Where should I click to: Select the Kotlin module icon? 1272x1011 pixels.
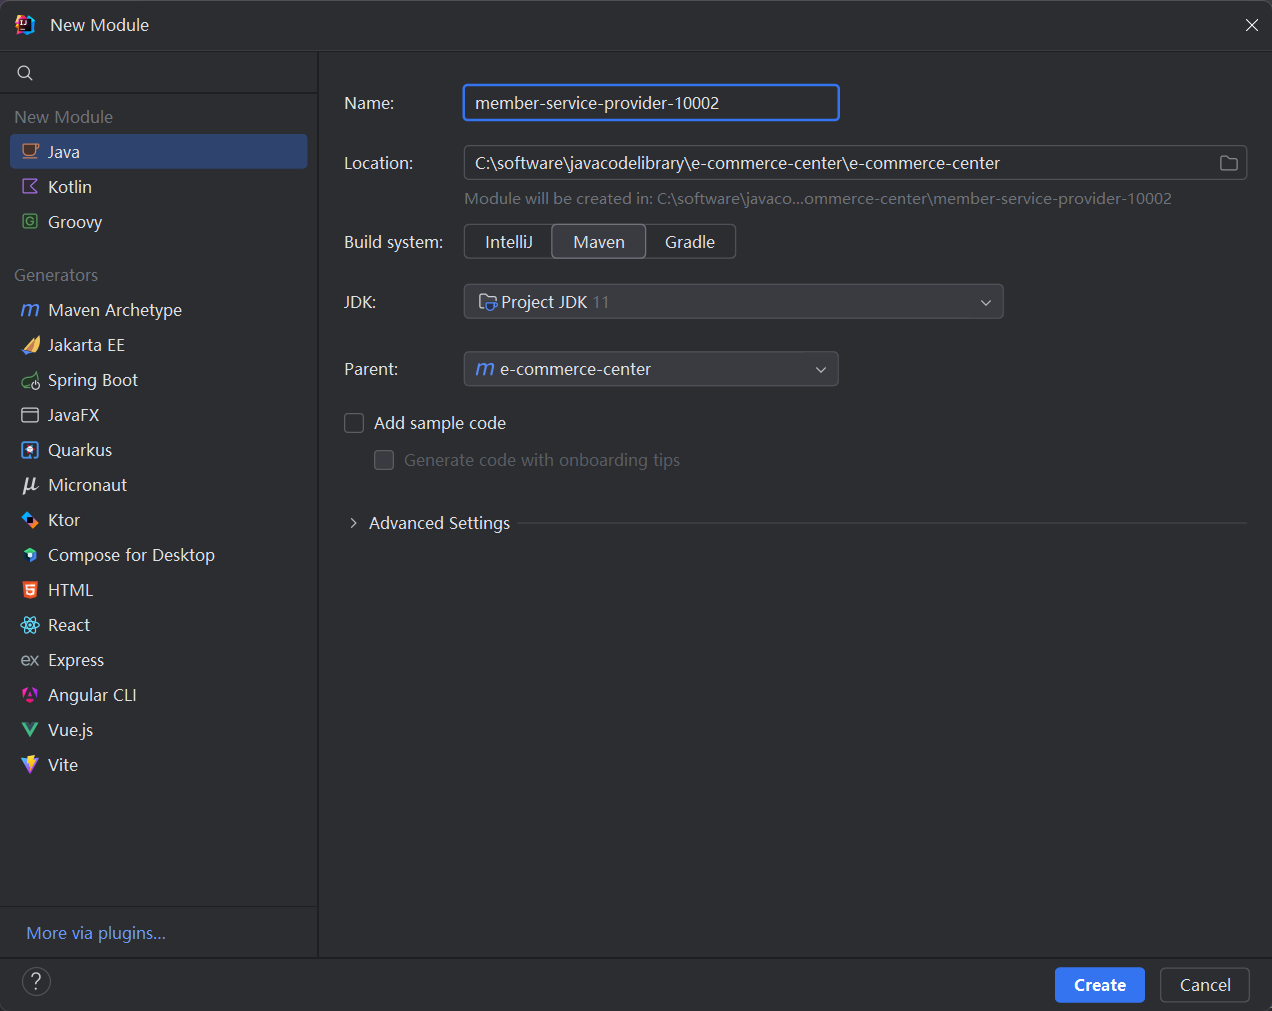[x=30, y=187]
